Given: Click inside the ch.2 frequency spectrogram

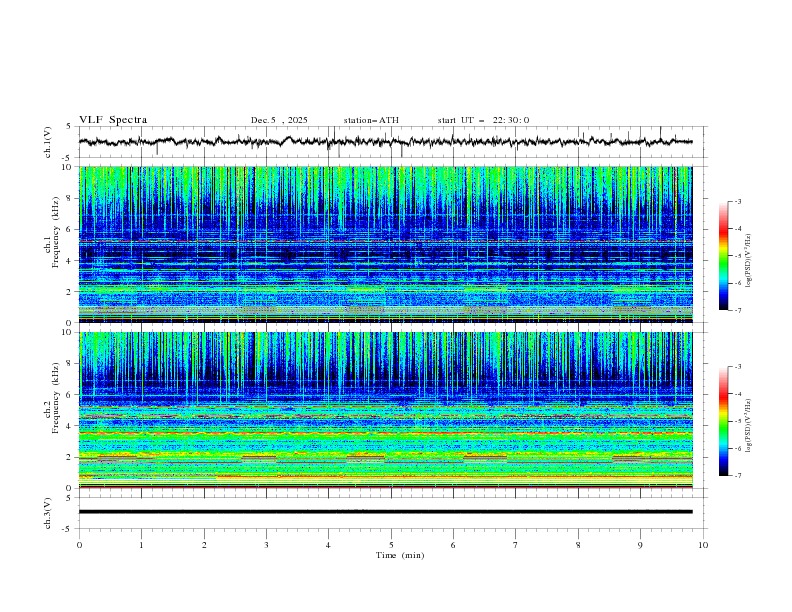Looking at the screenshot, I should pyautogui.click(x=385, y=410).
